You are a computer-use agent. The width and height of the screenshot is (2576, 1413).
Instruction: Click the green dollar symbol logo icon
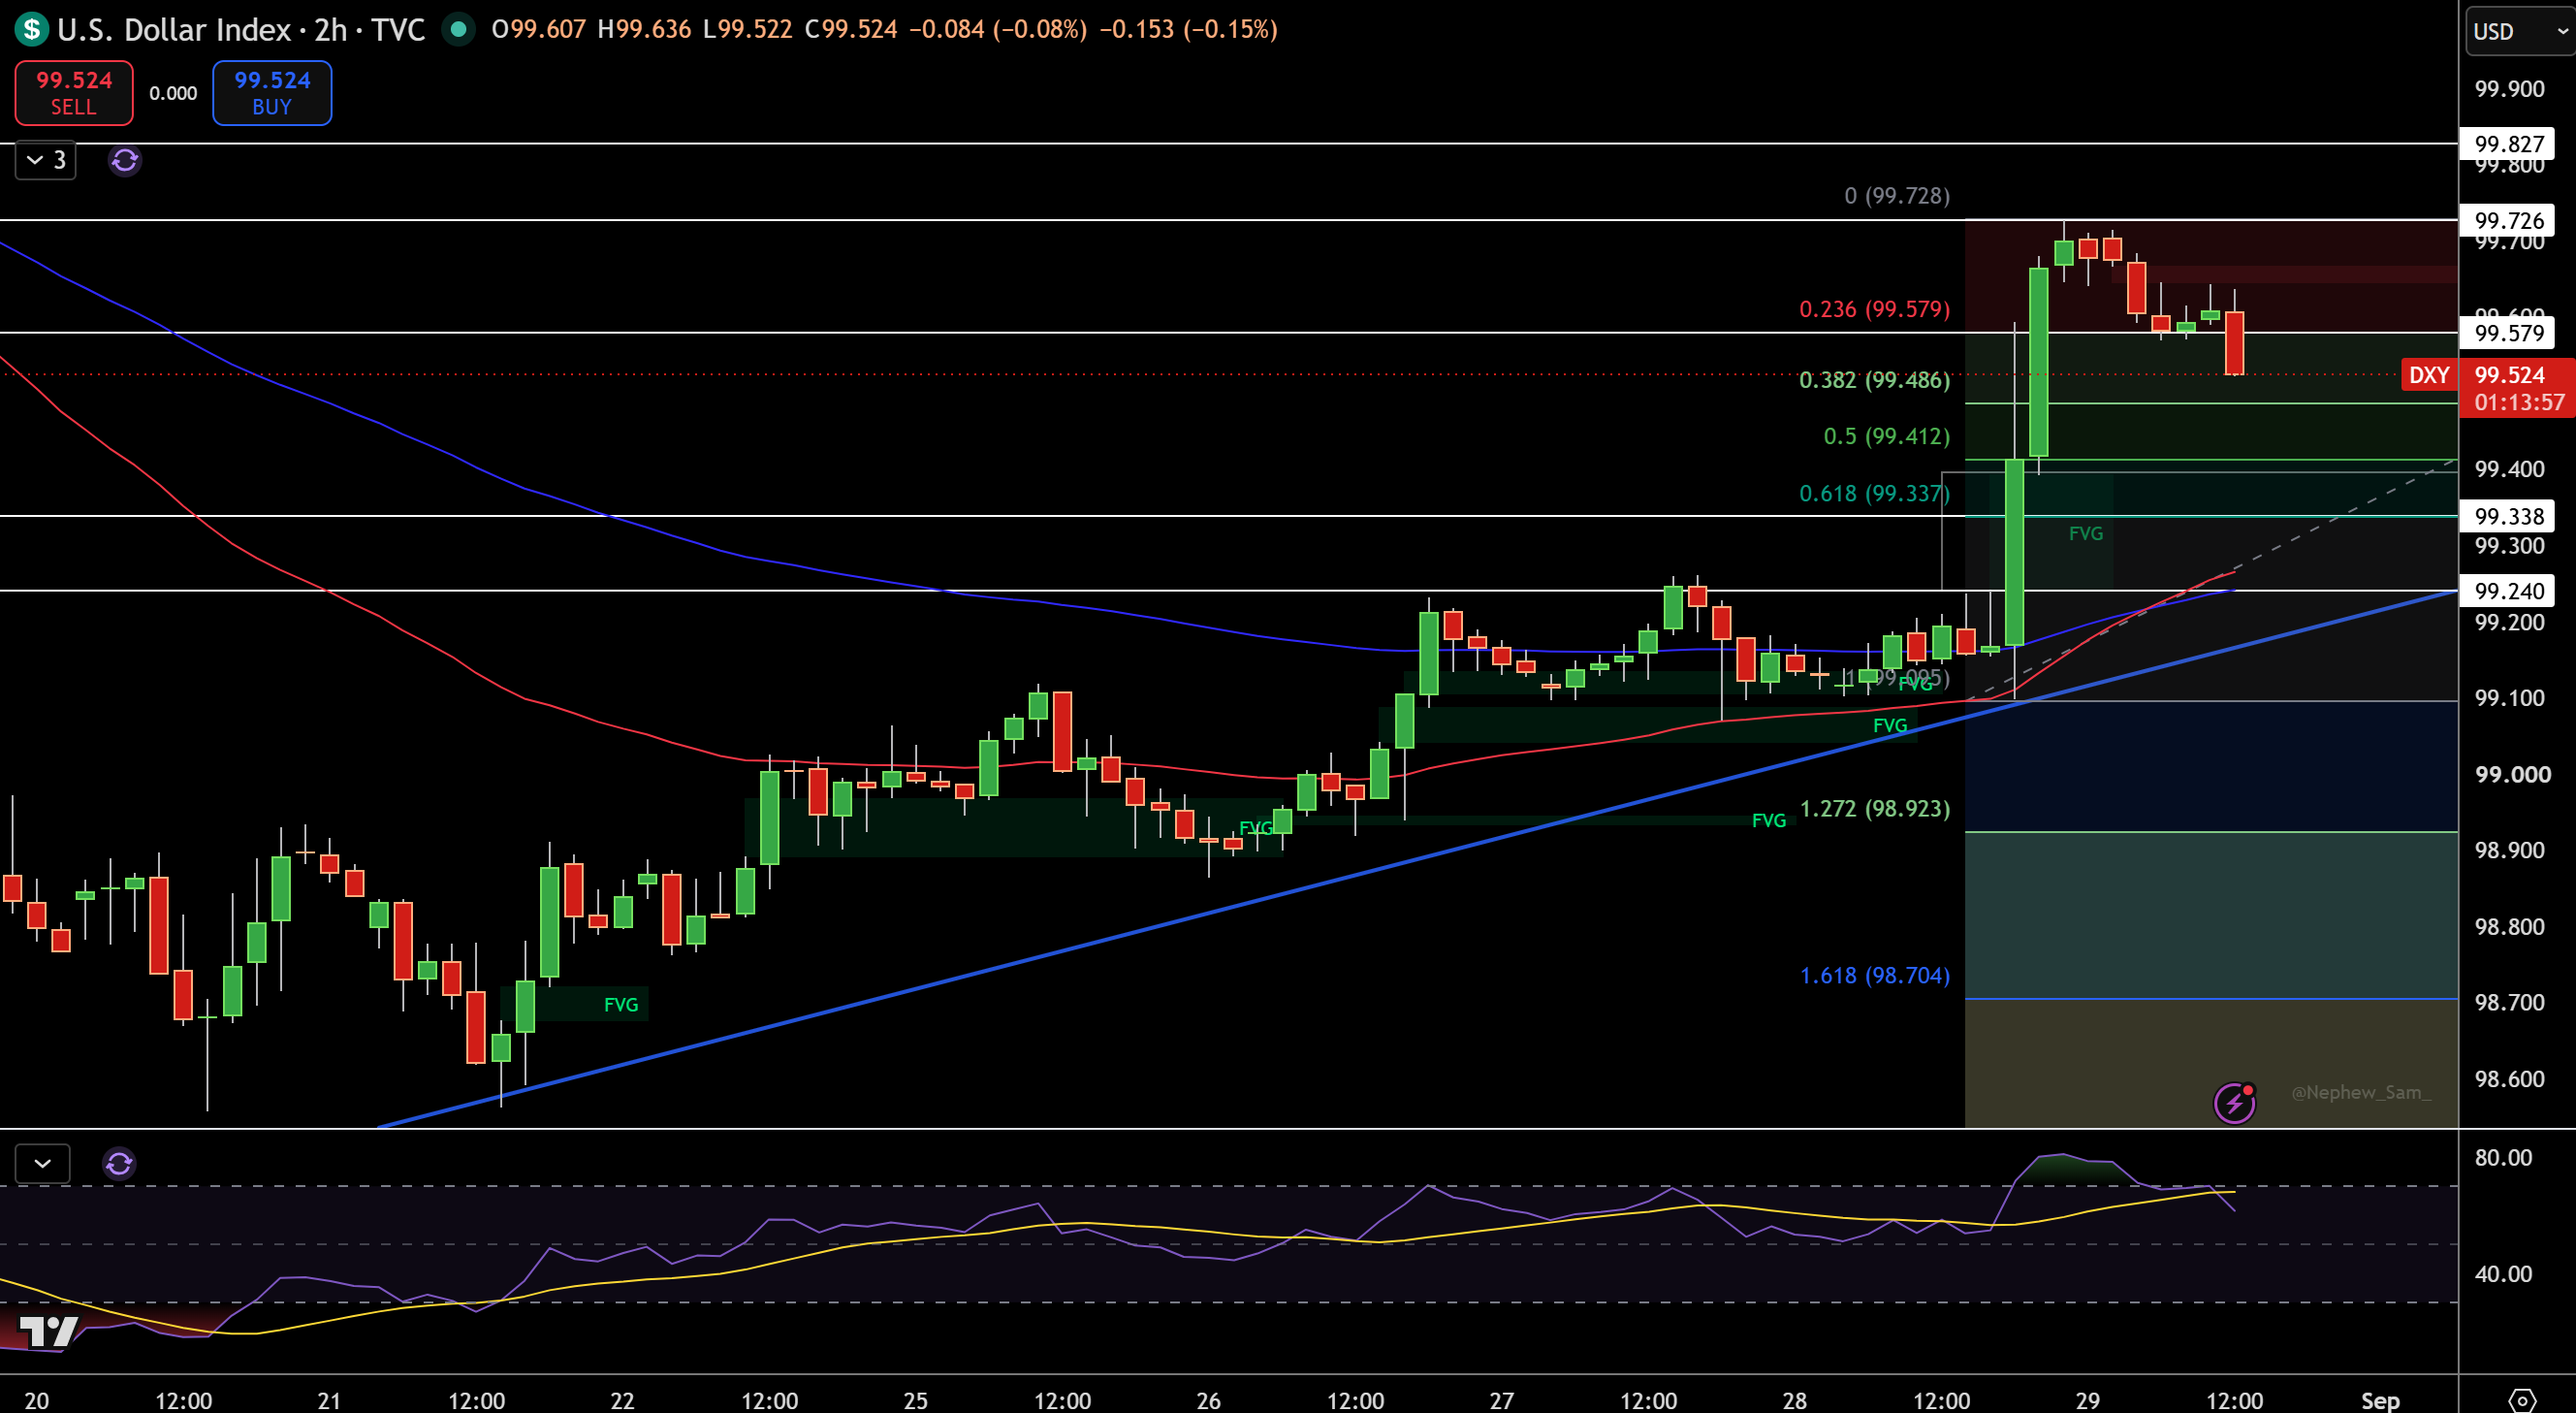[32, 29]
